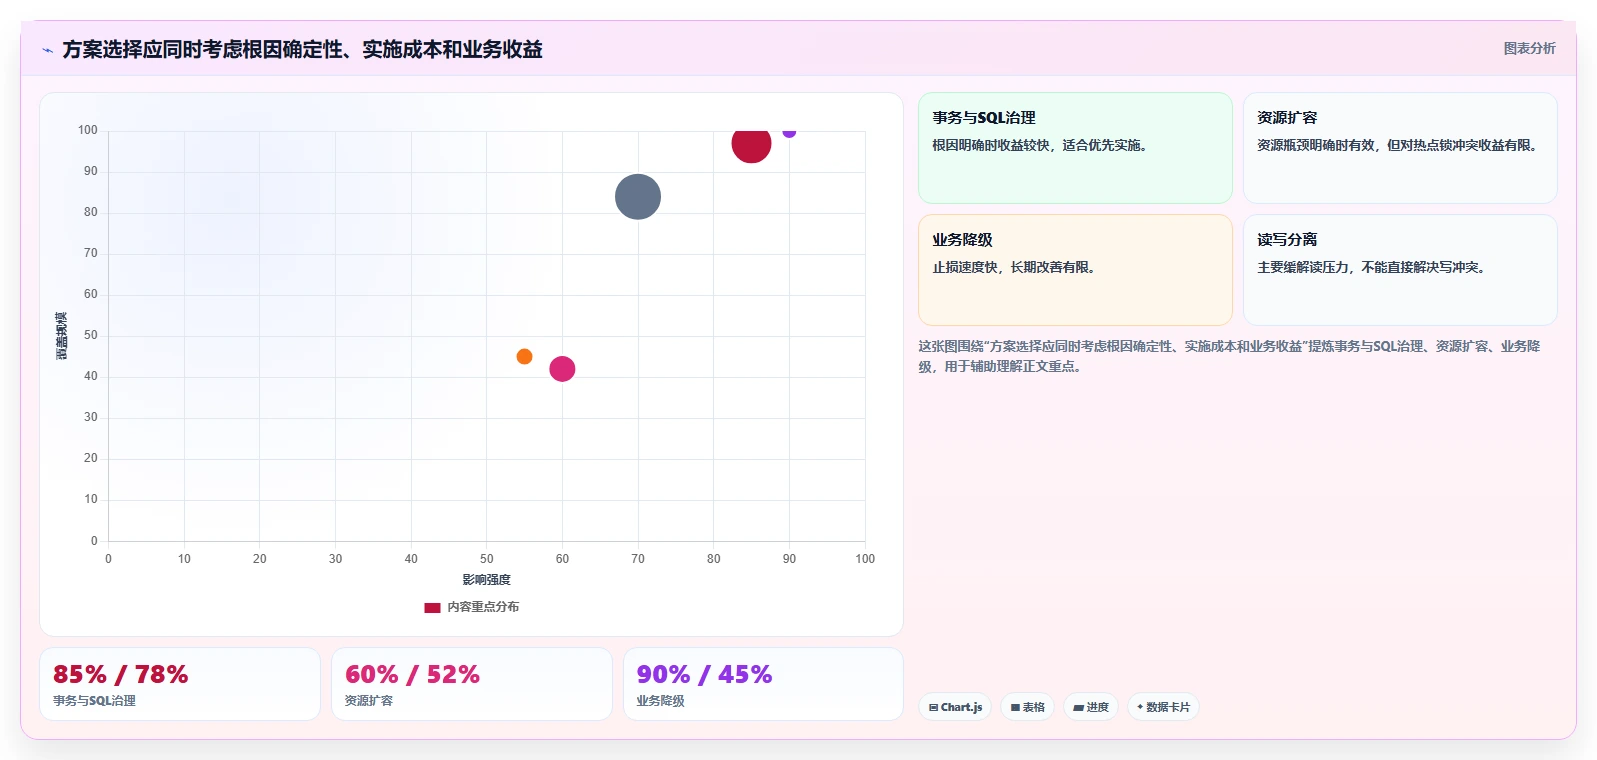Click the text 资源瓶颈明确时有效
Image resolution: width=1597 pixels, height=760 pixels.
(1315, 145)
